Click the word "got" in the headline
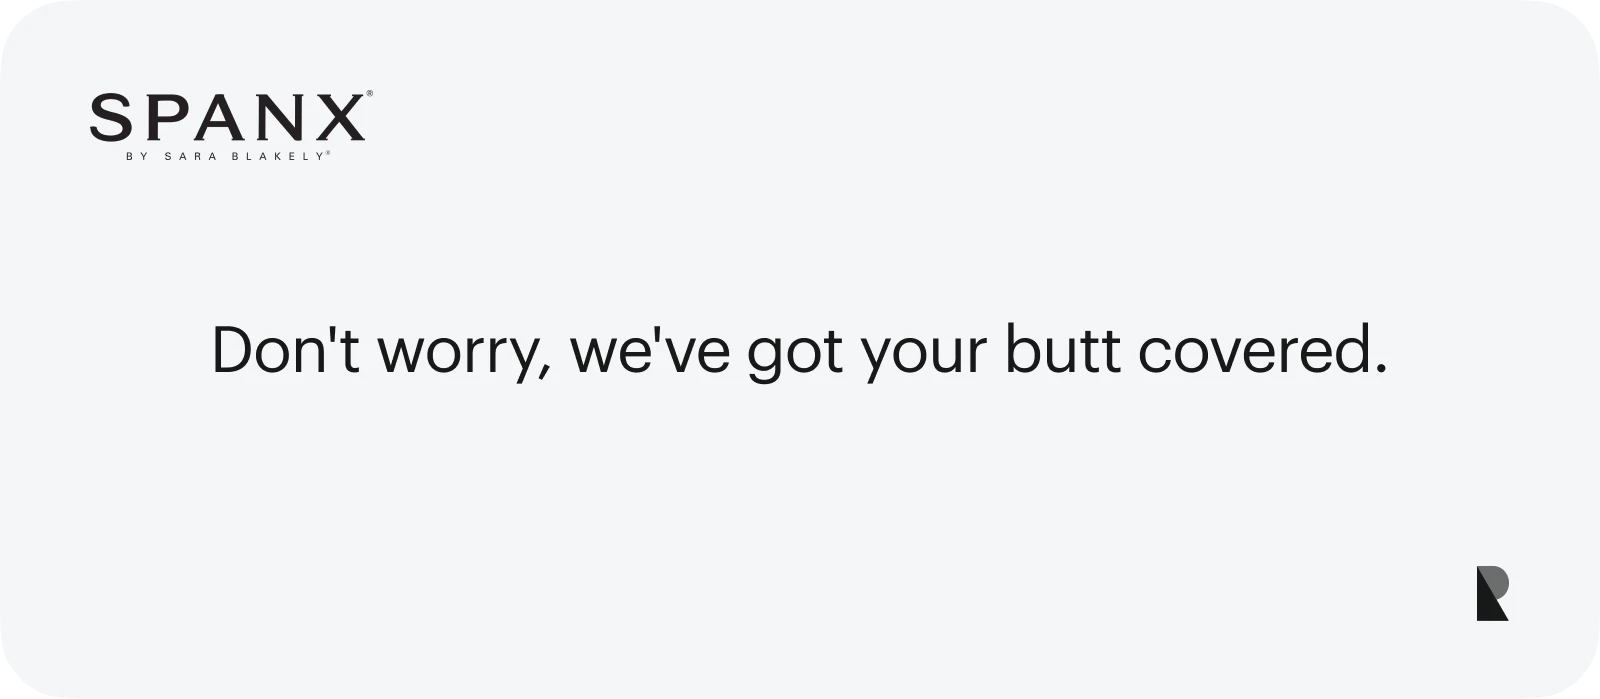Viewport: 1600px width, 699px height. click(795, 351)
